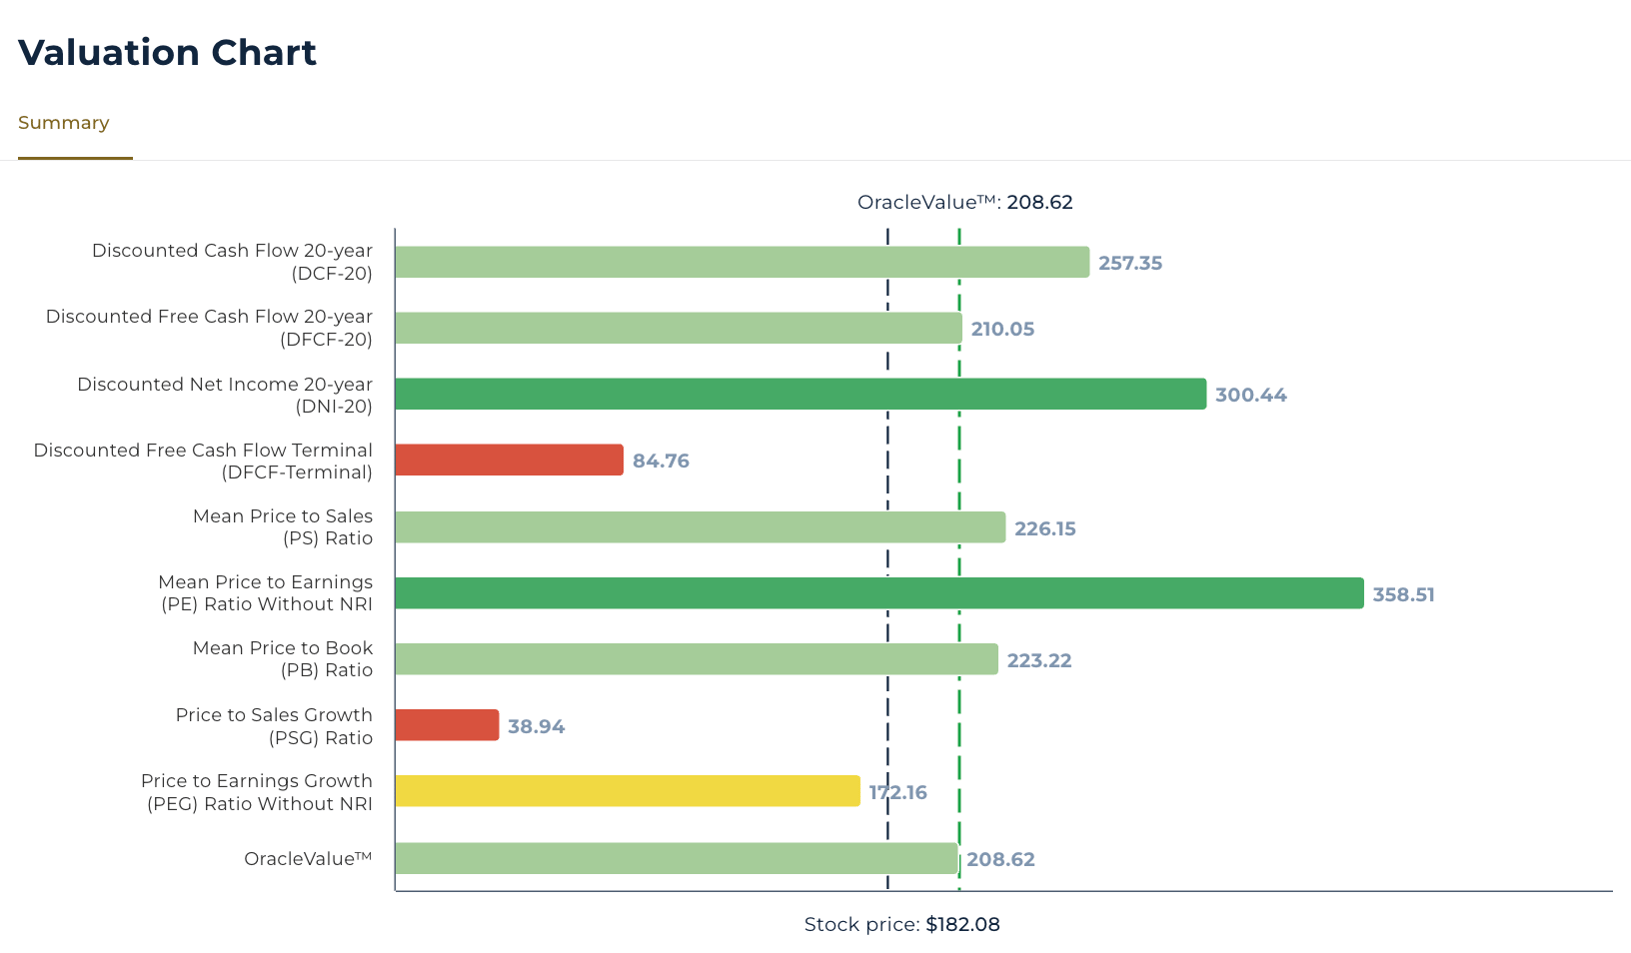Screen dimensions: 1631x953
Task: Select the red PSG Ratio bar
Action: tap(447, 725)
